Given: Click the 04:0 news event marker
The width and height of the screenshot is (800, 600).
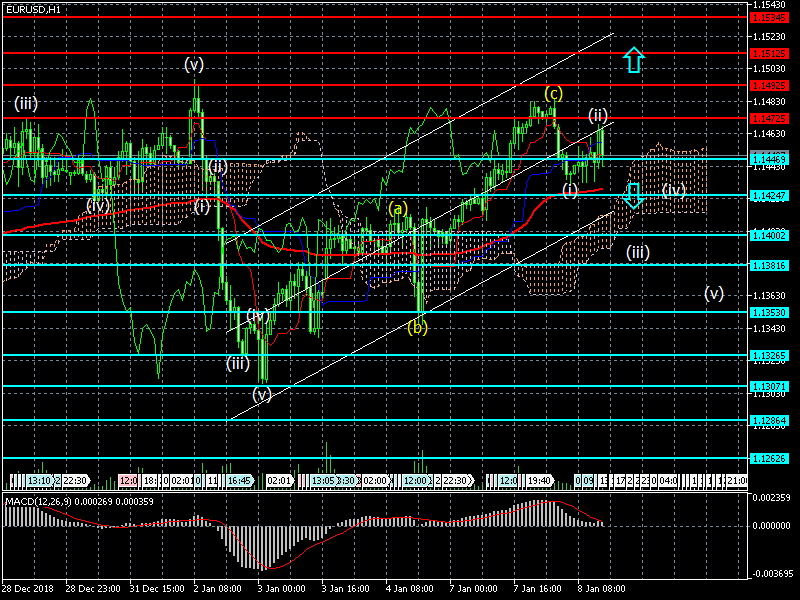Looking at the screenshot, I should pyautogui.click(x=668, y=481).
